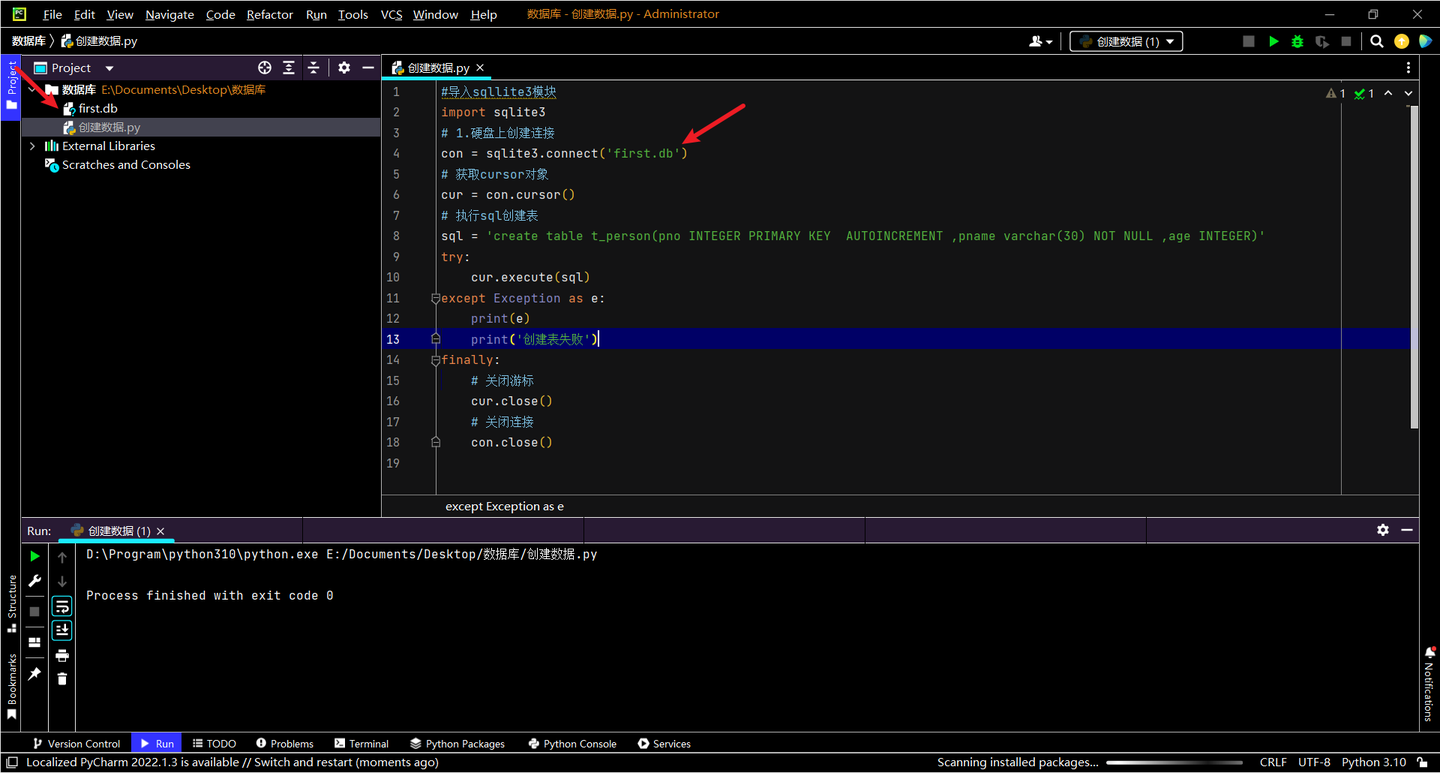The height and width of the screenshot is (773, 1440).
Task: Open the Run menu
Action: tap(316, 14)
